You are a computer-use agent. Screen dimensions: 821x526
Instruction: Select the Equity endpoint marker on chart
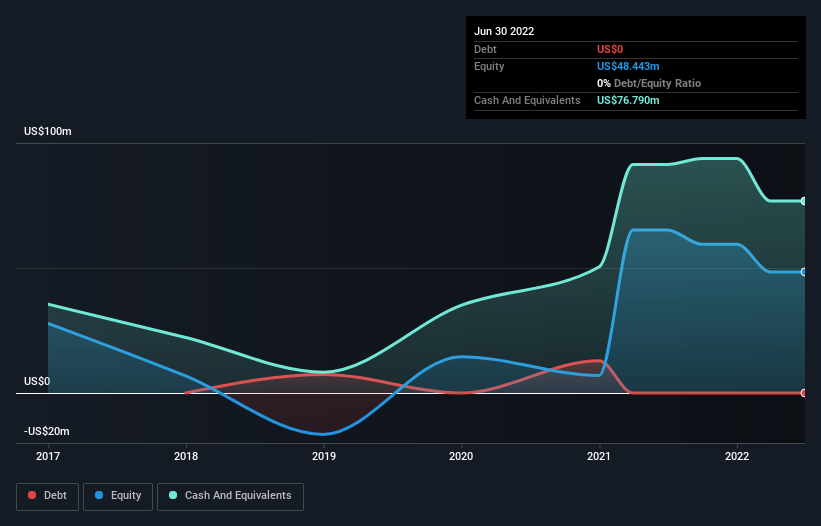(804, 272)
